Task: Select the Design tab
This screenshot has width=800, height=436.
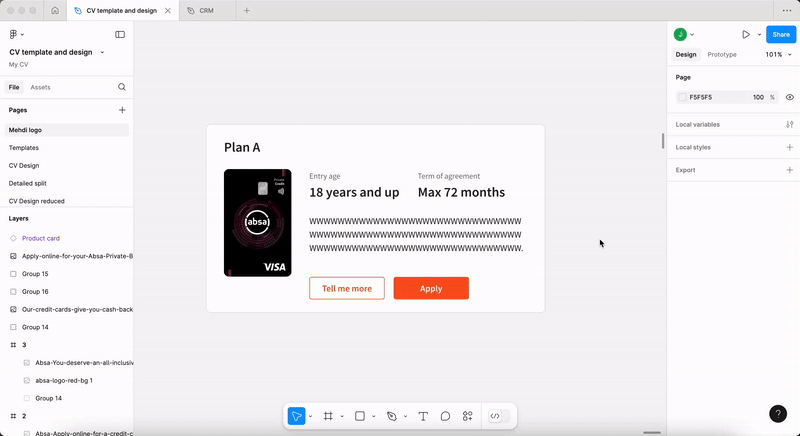Action: point(686,55)
